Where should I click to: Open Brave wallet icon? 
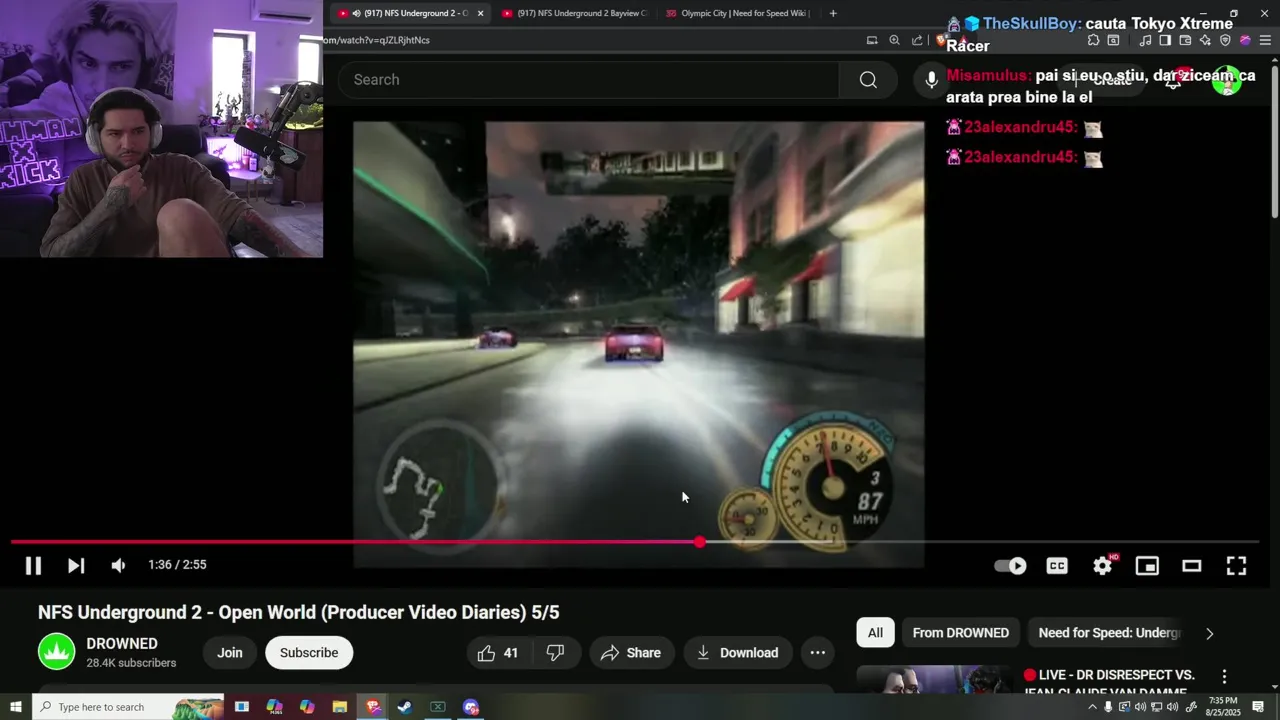coord(1185,41)
